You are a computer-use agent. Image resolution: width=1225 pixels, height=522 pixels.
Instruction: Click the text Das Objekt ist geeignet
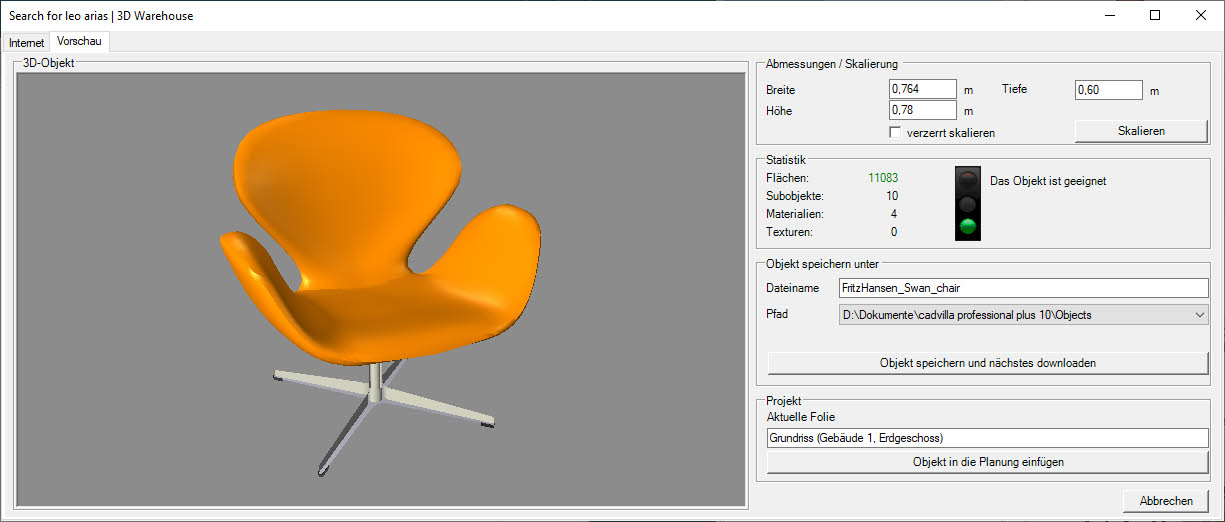pyautogui.click(x=1048, y=181)
